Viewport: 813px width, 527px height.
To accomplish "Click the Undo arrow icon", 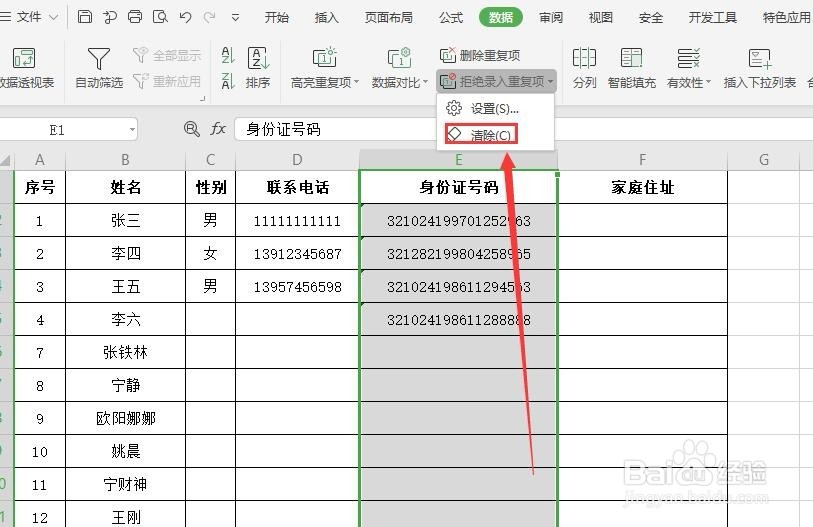I will (185, 17).
